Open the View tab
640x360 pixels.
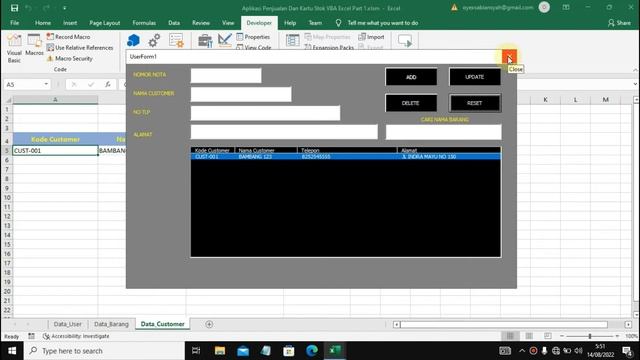(x=228, y=23)
